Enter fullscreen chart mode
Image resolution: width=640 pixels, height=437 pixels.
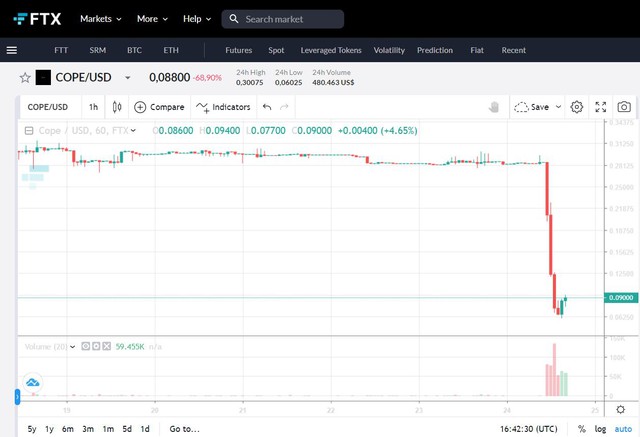click(600, 107)
